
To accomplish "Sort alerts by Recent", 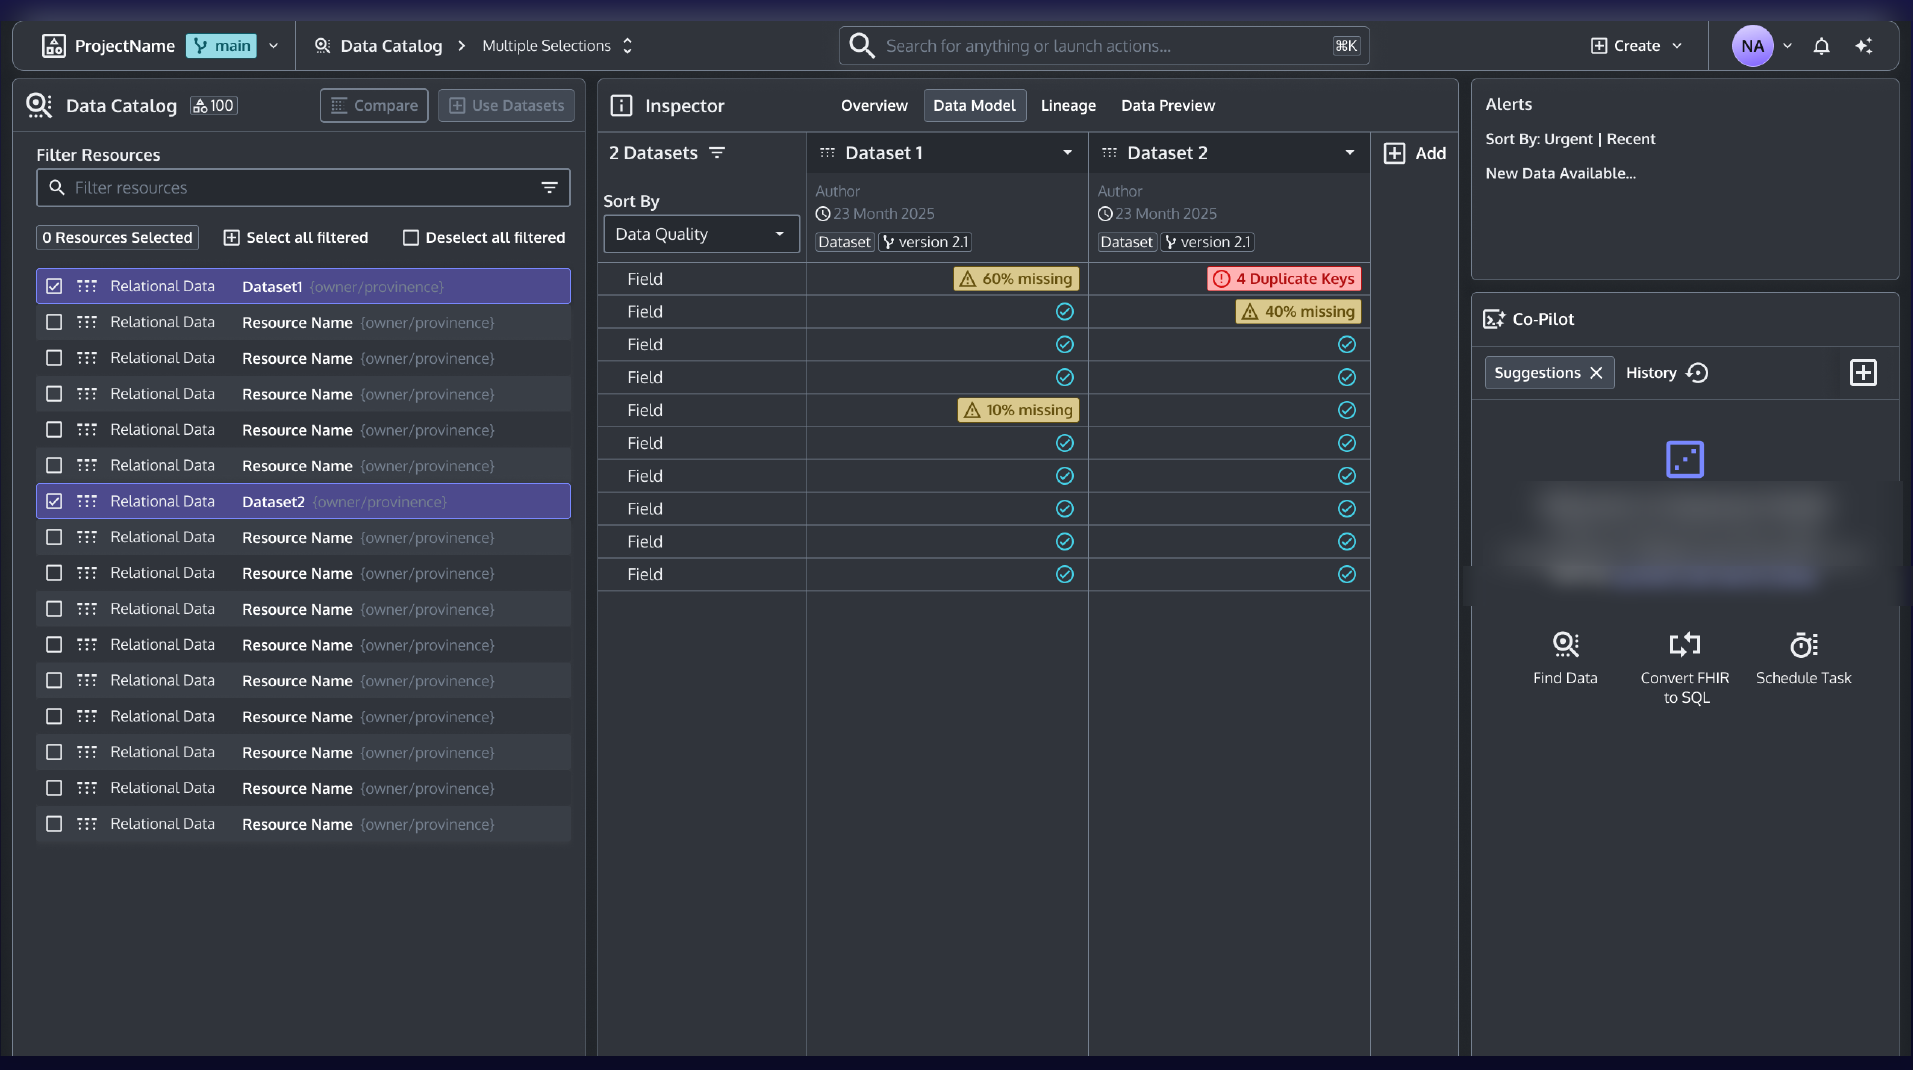I will (1631, 139).
